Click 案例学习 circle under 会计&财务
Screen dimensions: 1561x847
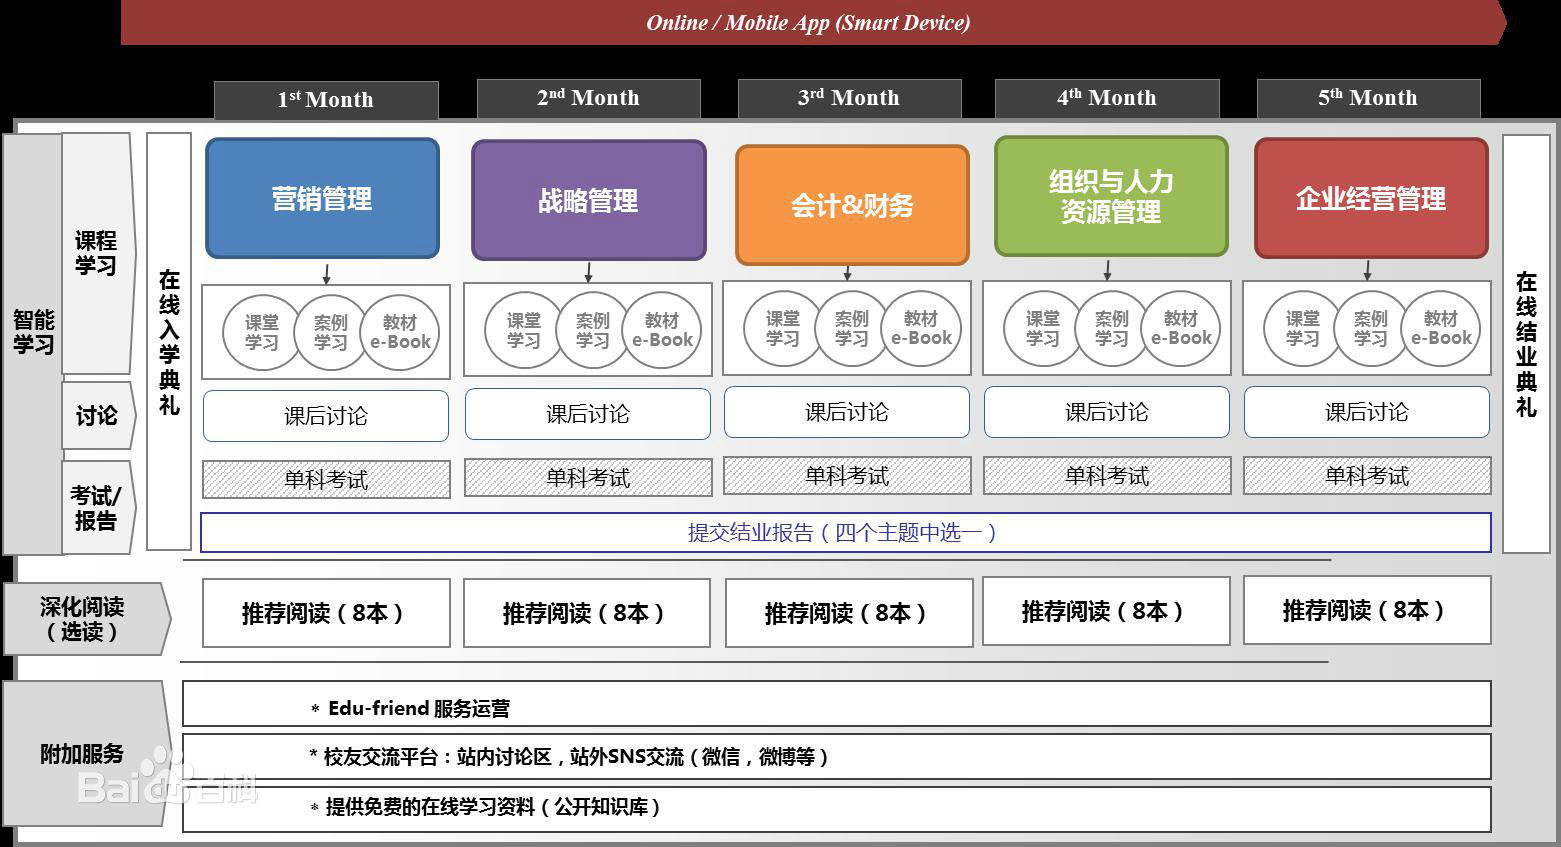click(851, 328)
